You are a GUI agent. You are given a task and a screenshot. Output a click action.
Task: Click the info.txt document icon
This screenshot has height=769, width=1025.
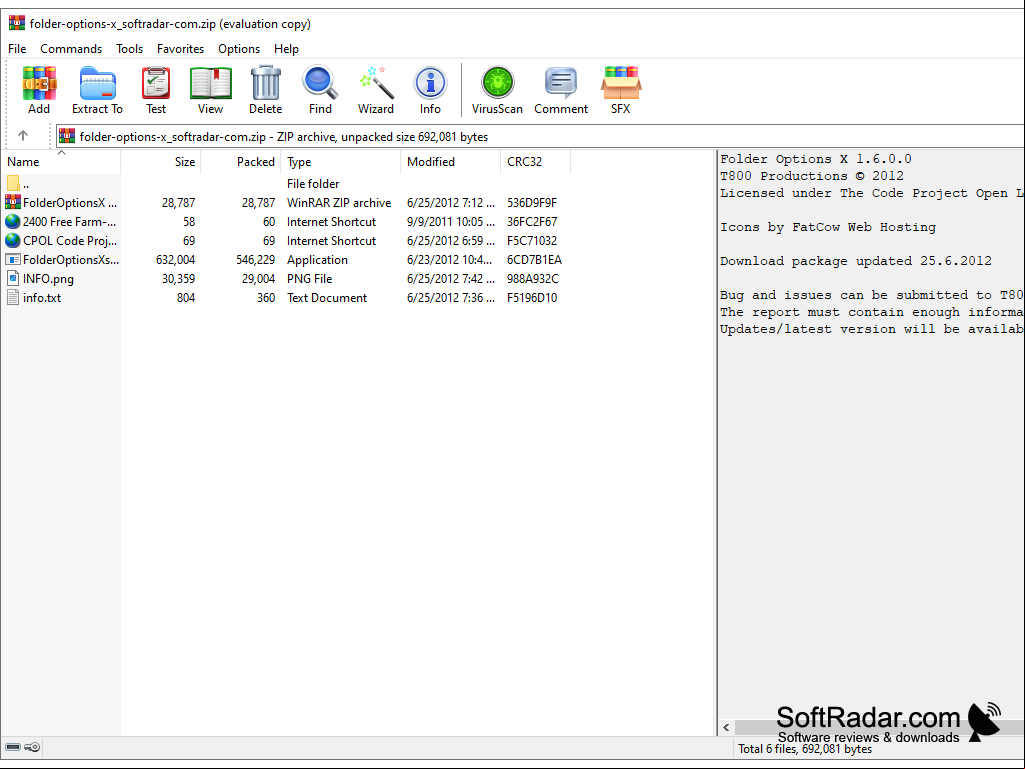(13, 298)
